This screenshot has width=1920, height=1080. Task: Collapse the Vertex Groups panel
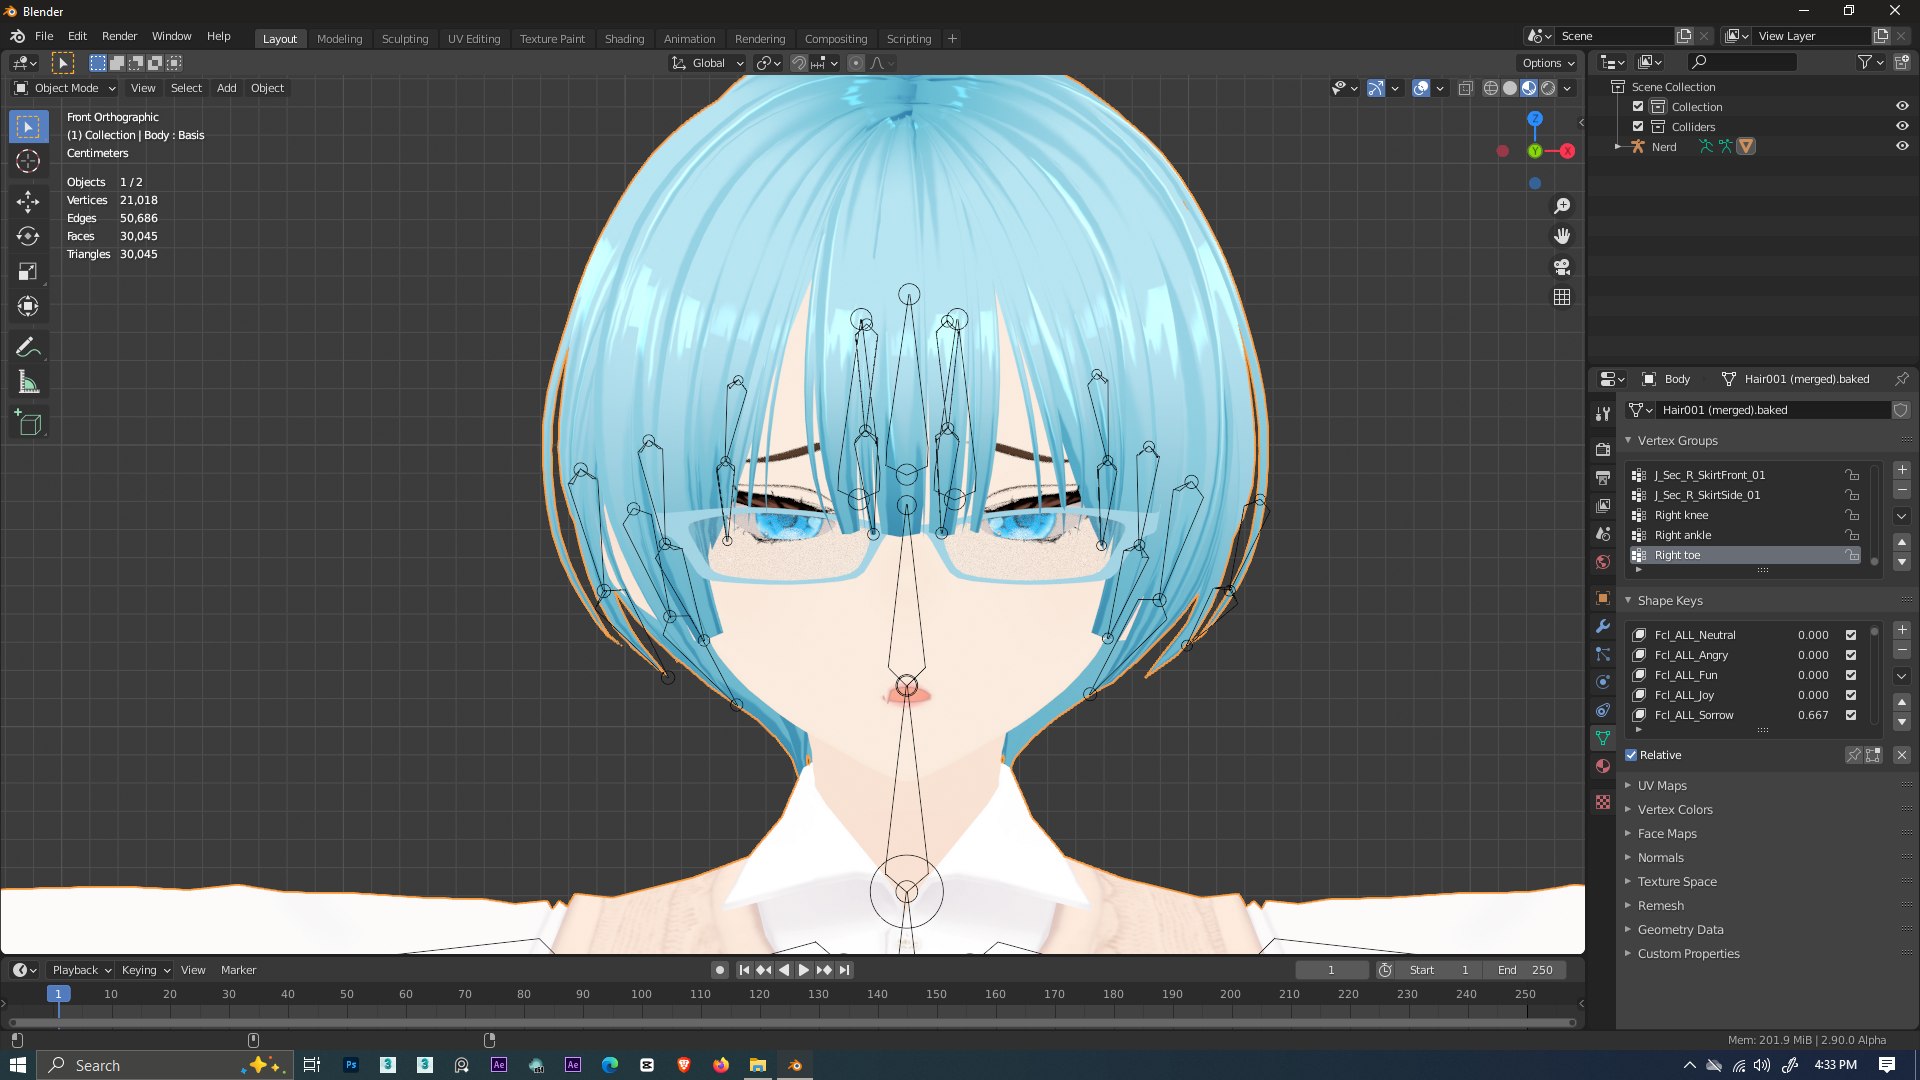(x=1677, y=441)
